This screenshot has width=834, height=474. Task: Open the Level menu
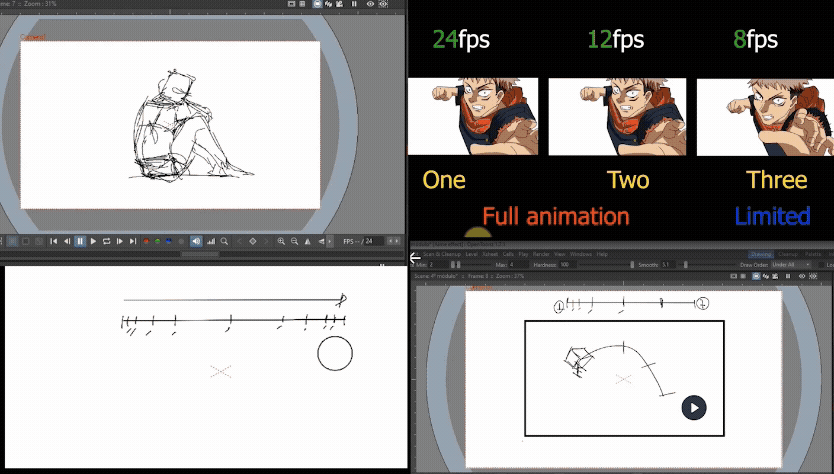tap(471, 254)
